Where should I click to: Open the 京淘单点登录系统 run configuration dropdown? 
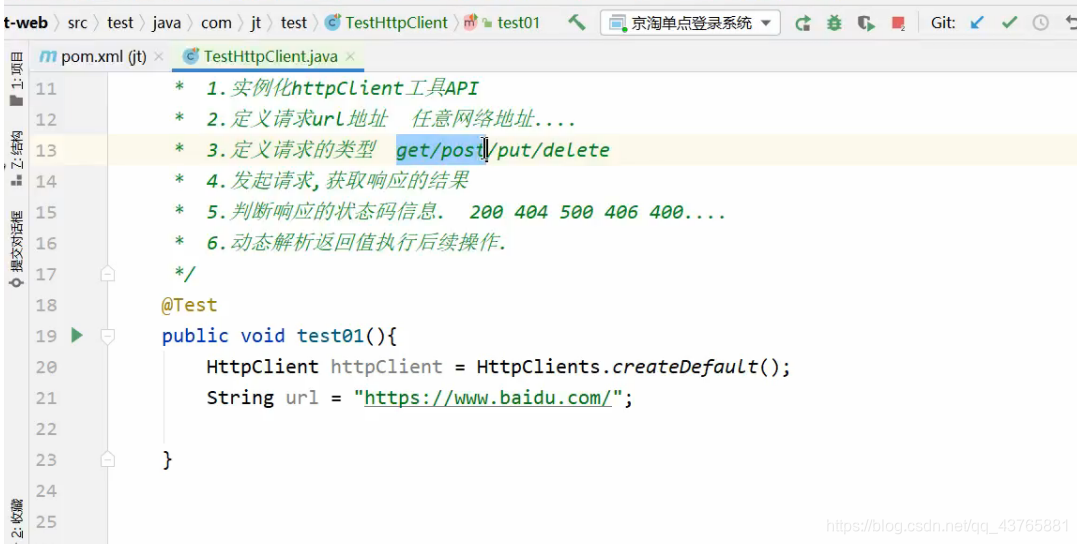690,23
